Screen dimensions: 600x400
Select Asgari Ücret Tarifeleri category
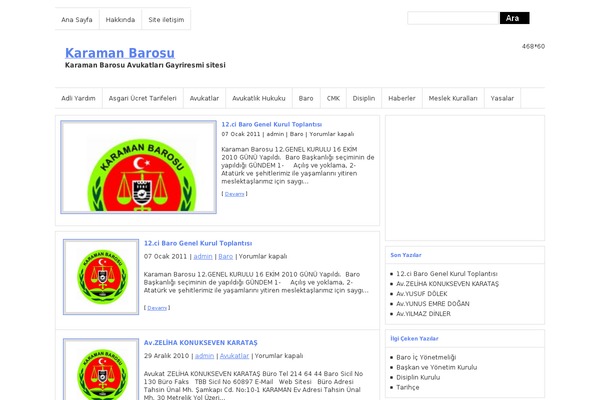click(143, 98)
